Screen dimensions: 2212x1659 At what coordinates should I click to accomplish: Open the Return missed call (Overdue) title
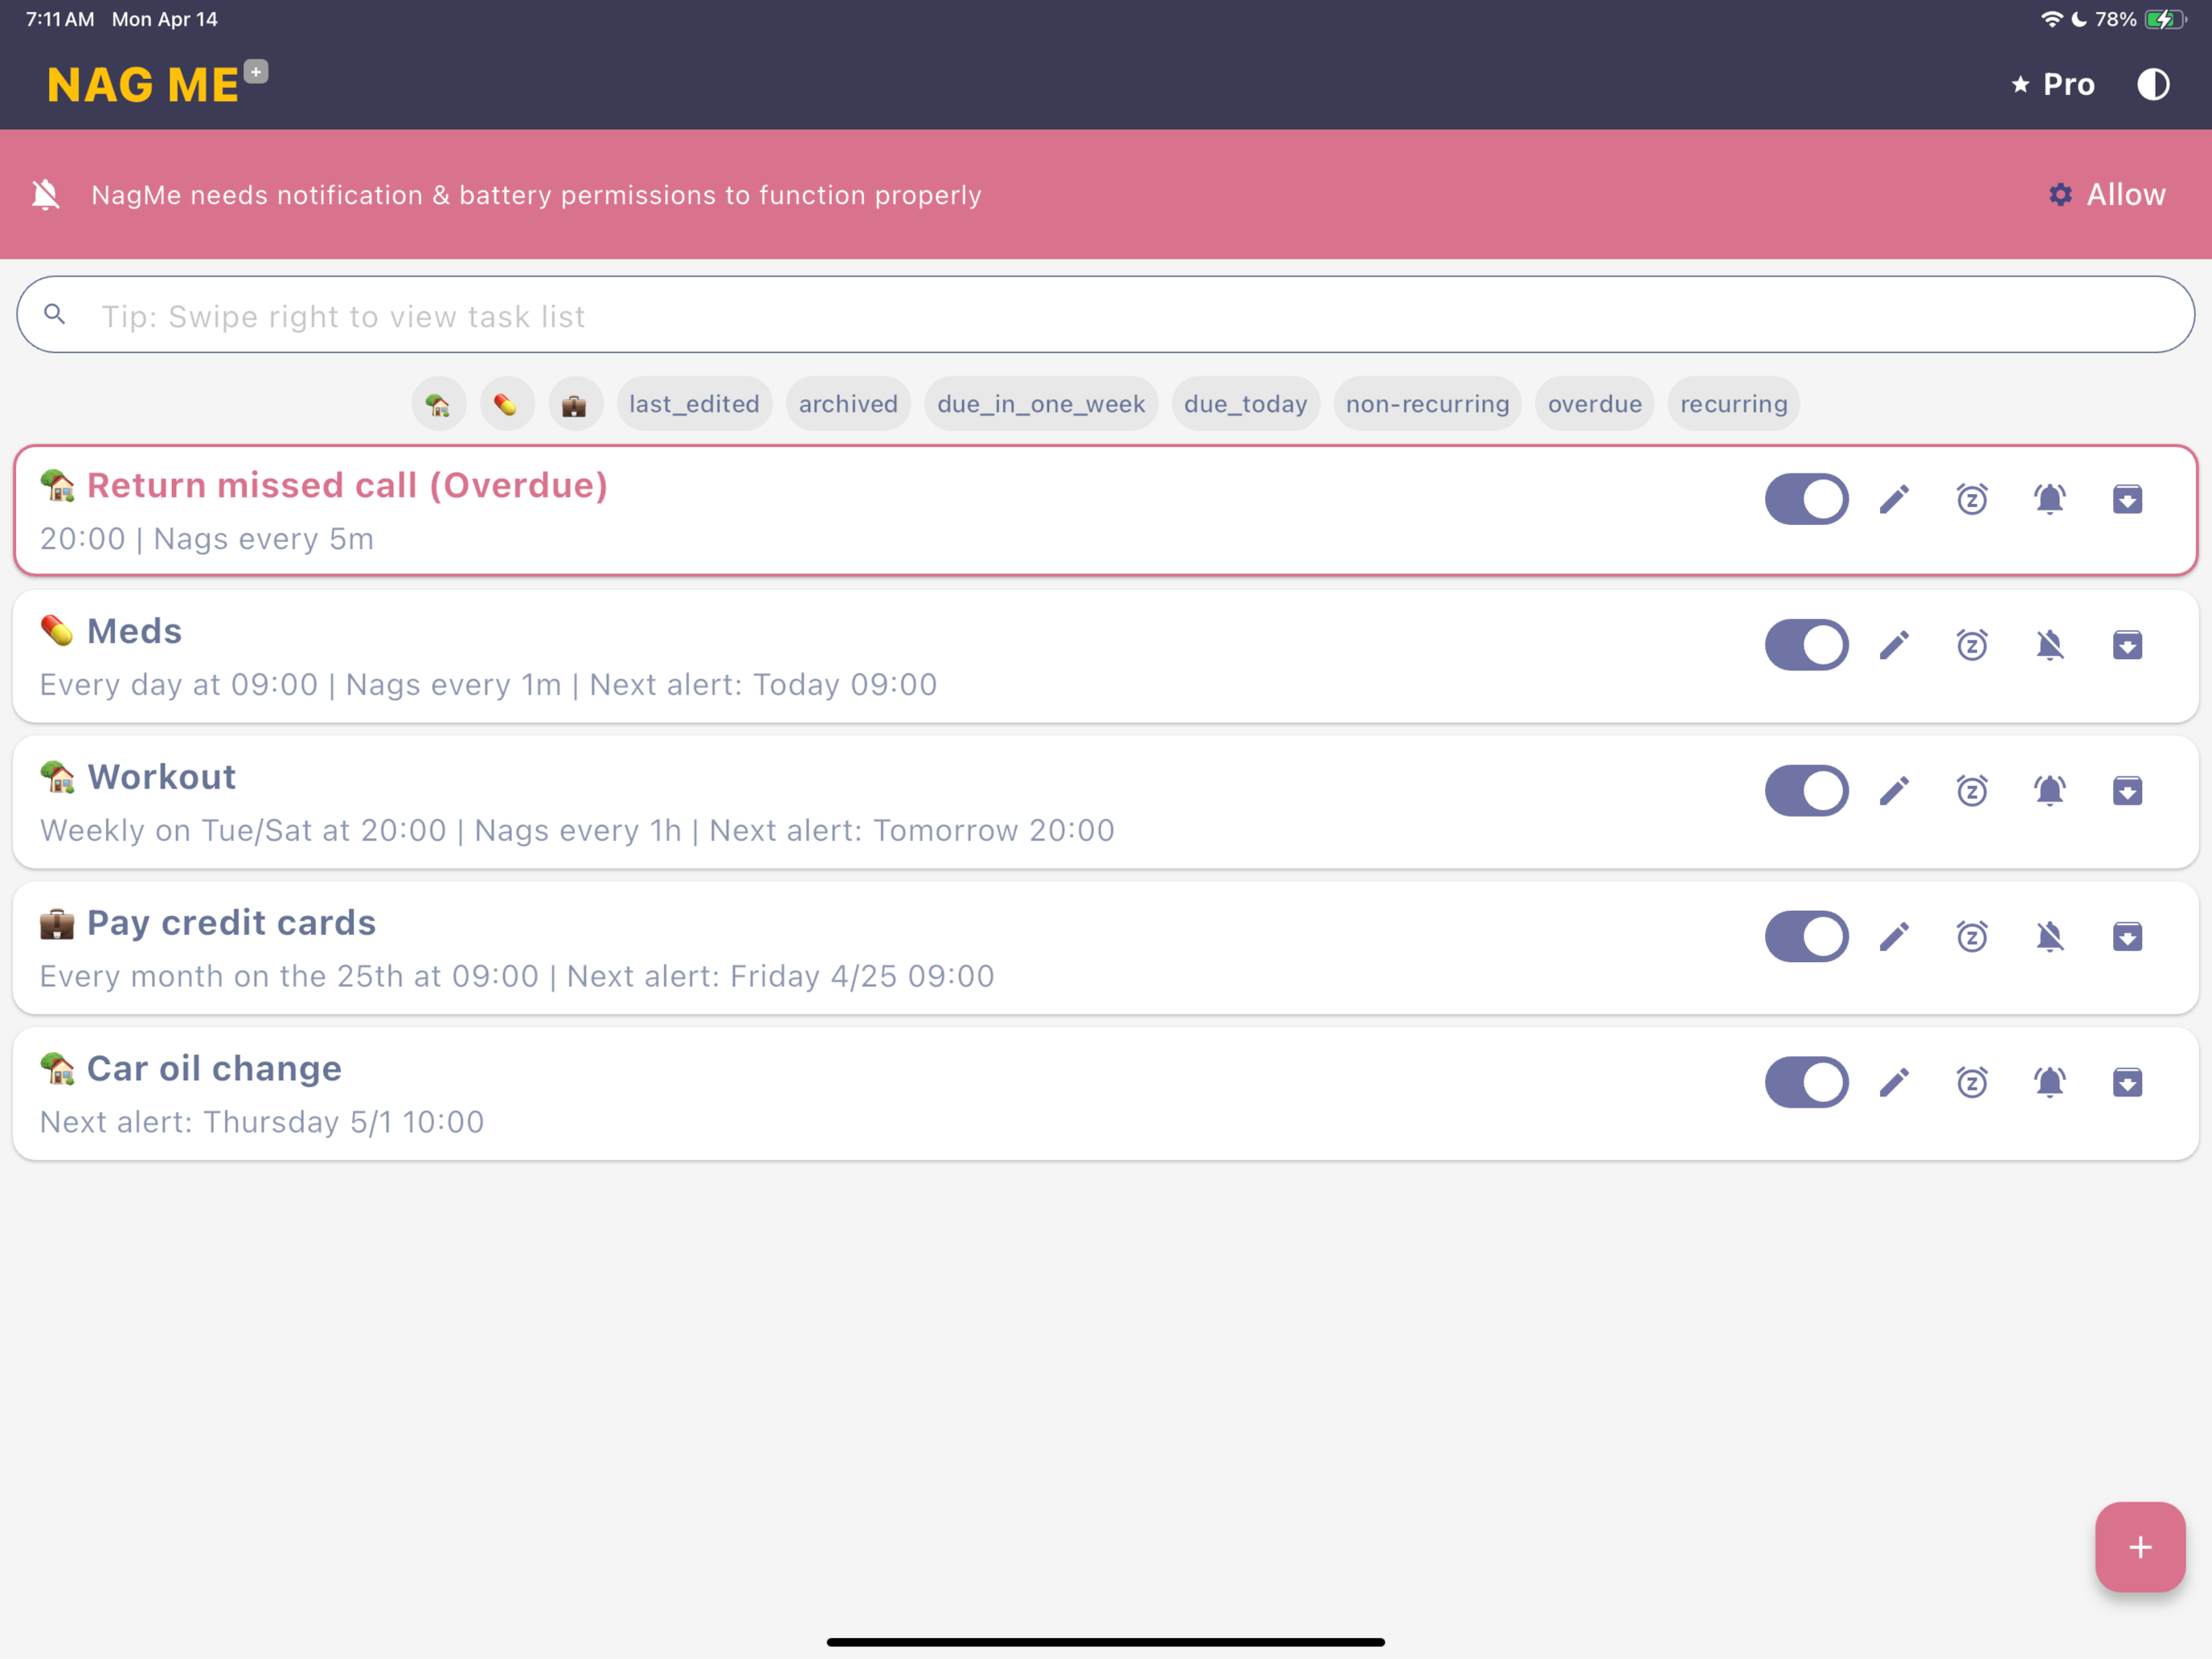pos(347,485)
